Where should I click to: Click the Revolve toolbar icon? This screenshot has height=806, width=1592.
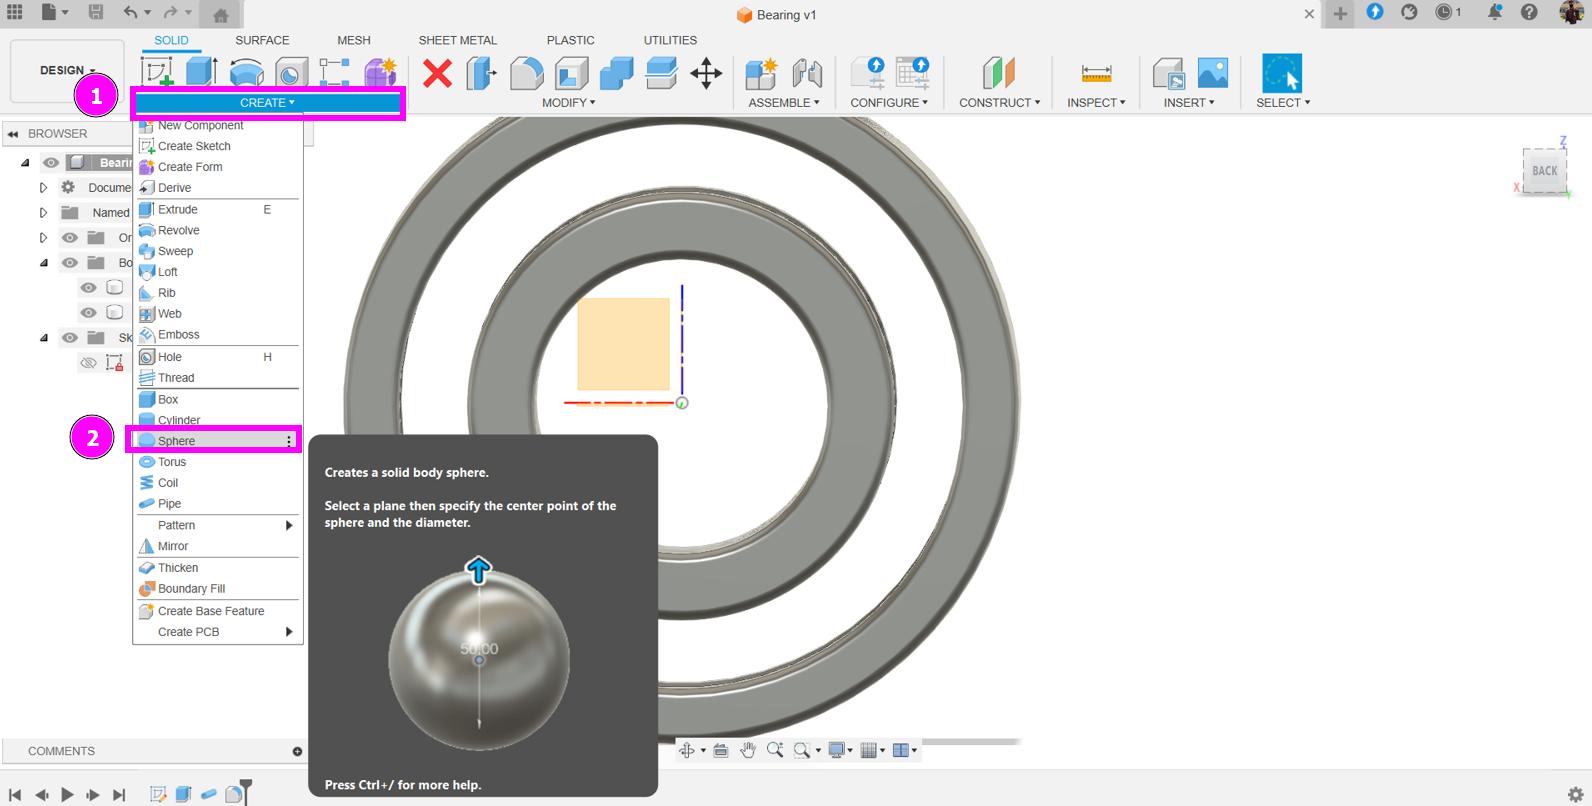pos(246,72)
